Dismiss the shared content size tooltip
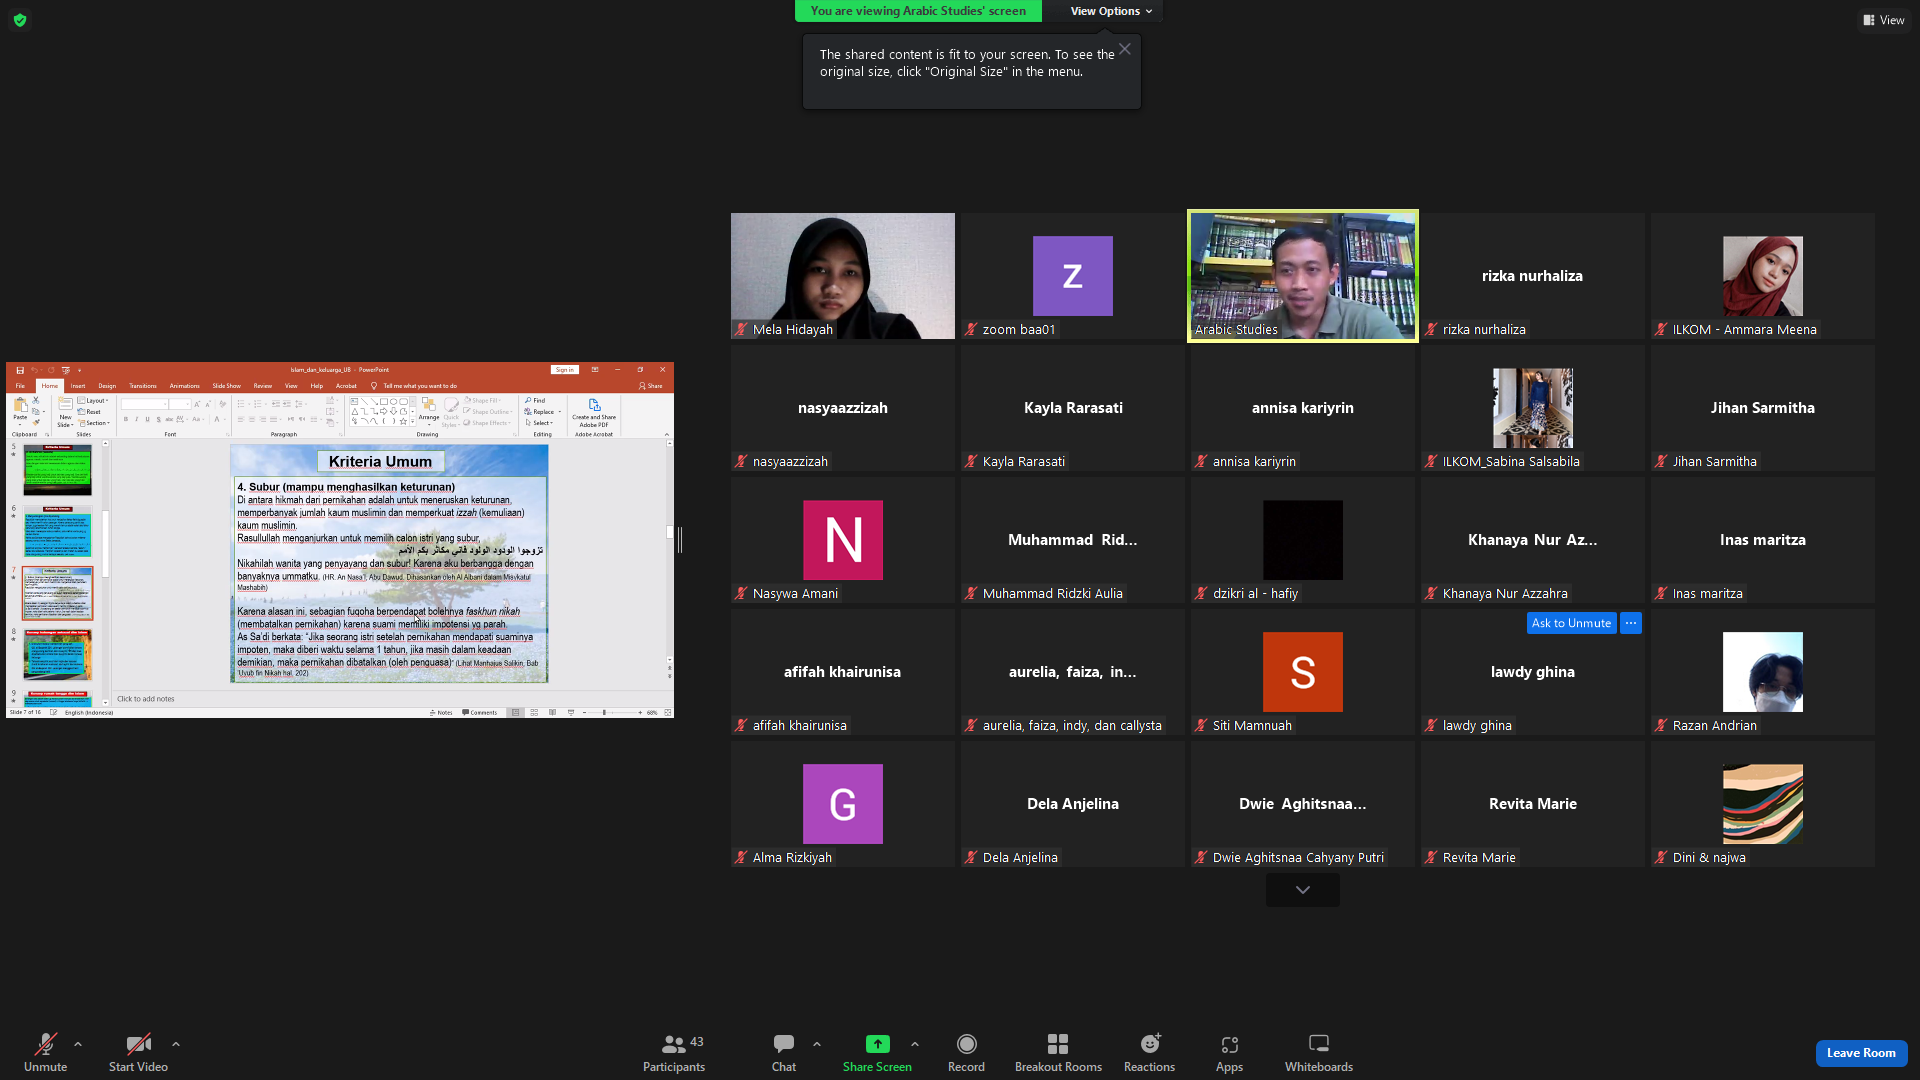This screenshot has width=1920, height=1080. [x=1125, y=49]
